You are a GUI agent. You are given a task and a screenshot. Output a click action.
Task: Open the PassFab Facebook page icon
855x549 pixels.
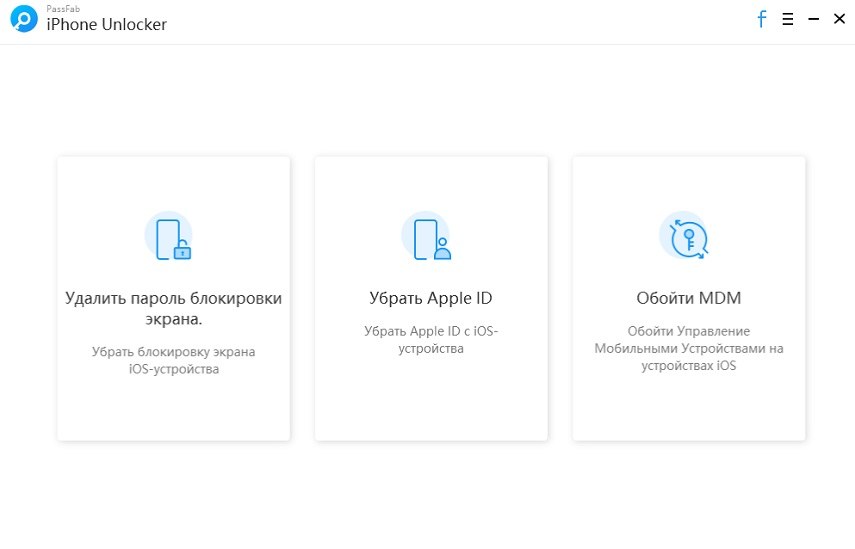click(761, 19)
